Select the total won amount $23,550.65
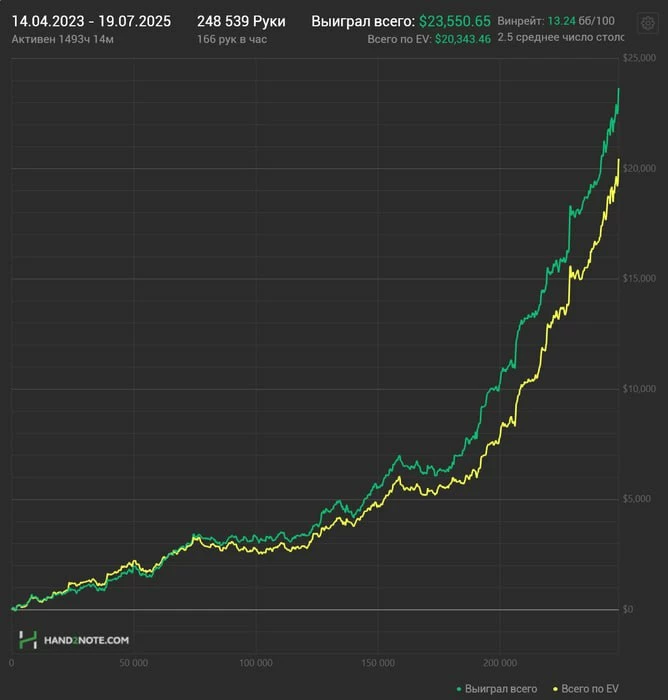668x700 pixels. 455,20
